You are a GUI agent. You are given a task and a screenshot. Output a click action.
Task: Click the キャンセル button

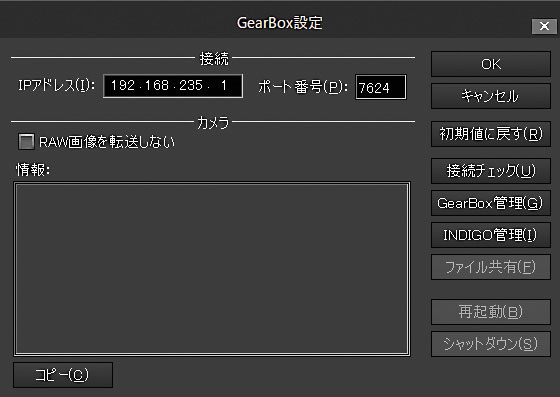coord(491,96)
